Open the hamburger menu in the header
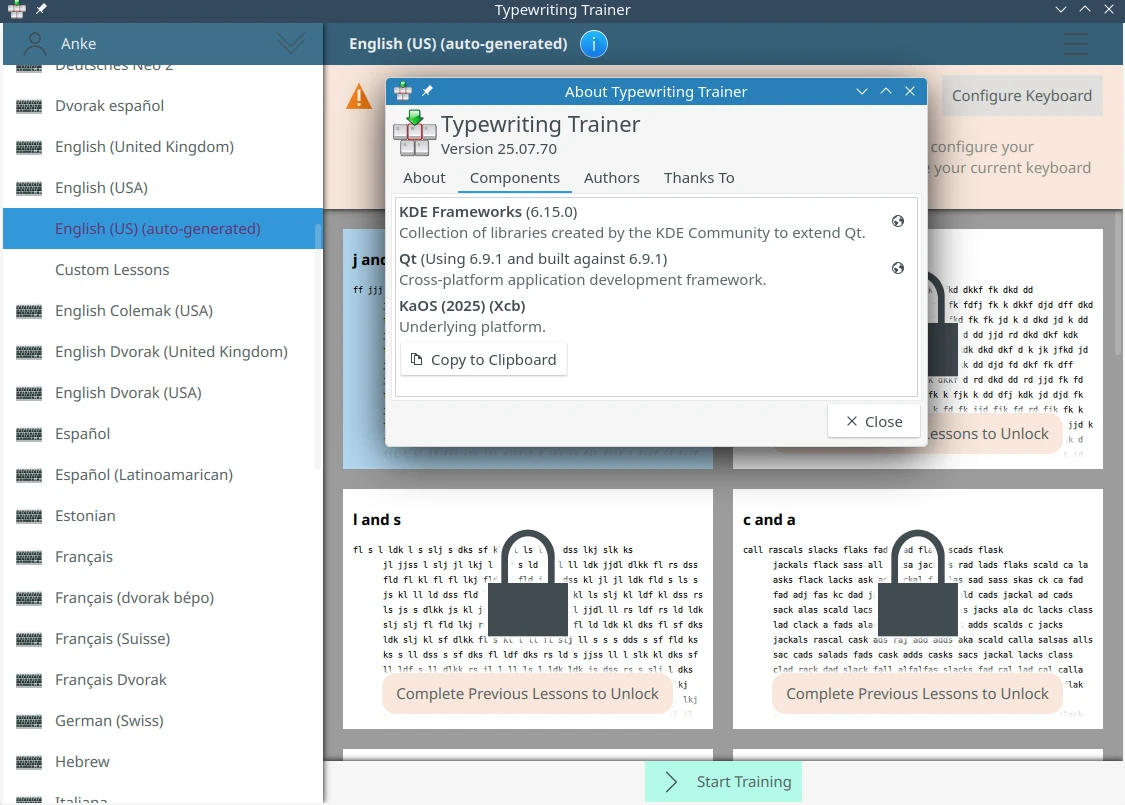The image size is (1125, 805). click(1076, 44)
